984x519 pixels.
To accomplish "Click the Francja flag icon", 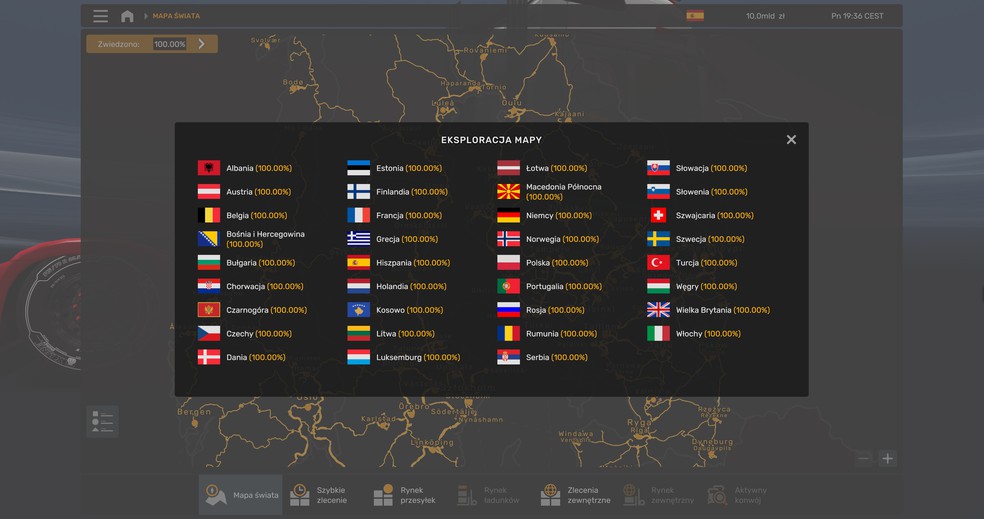I will coord(359,215).
